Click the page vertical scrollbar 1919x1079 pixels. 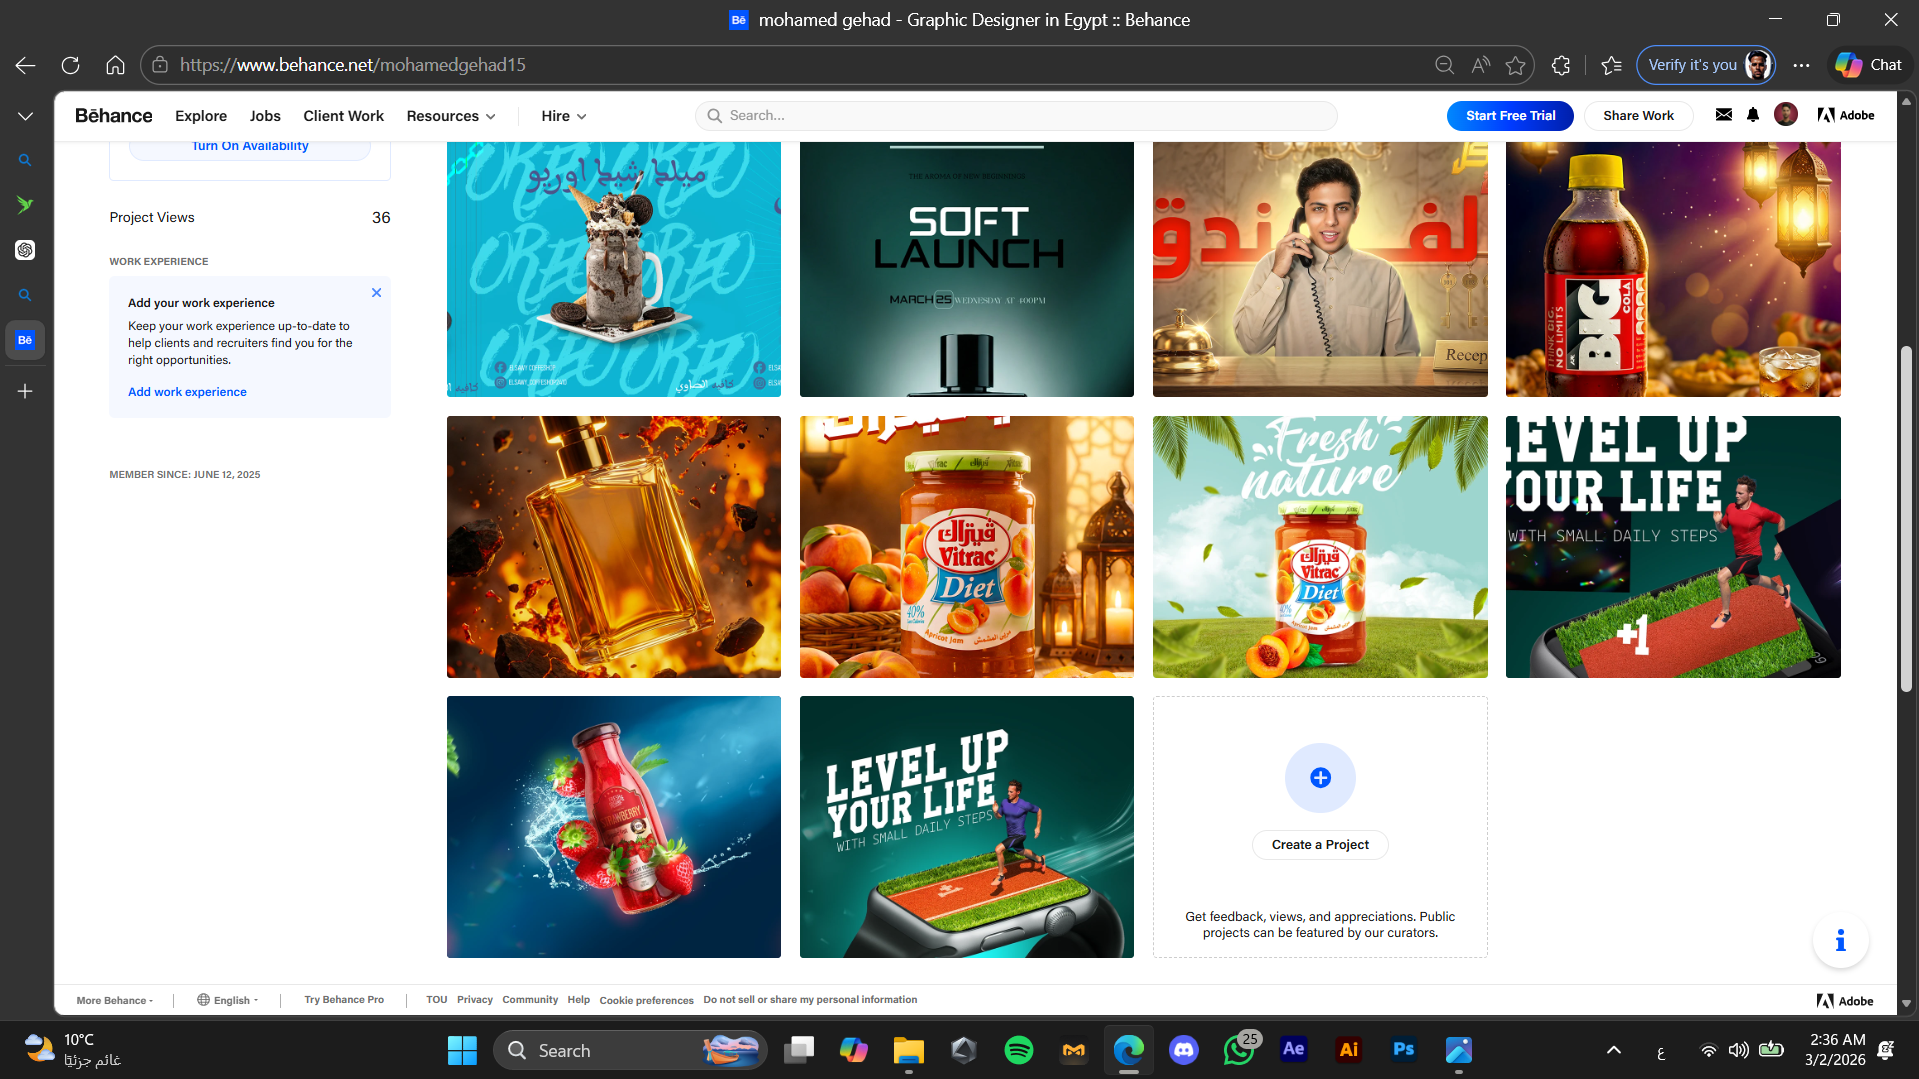pos(1906,520)
